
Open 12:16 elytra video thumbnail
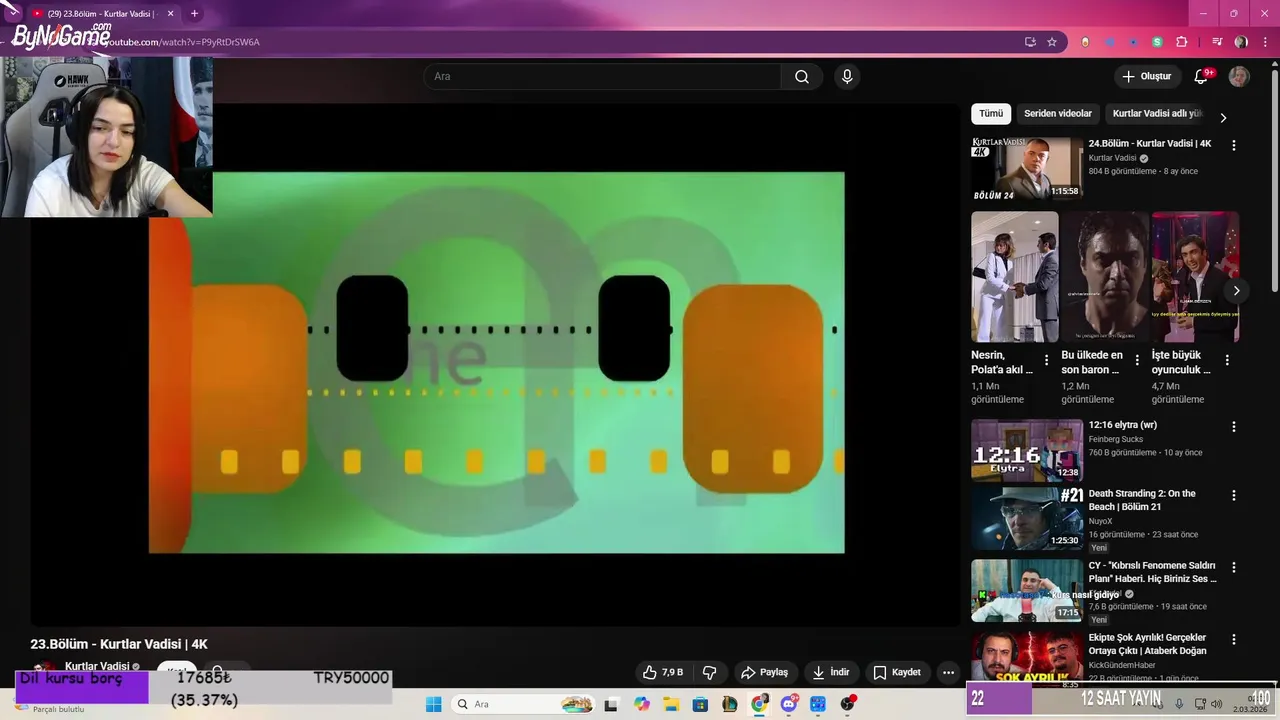1027,450
